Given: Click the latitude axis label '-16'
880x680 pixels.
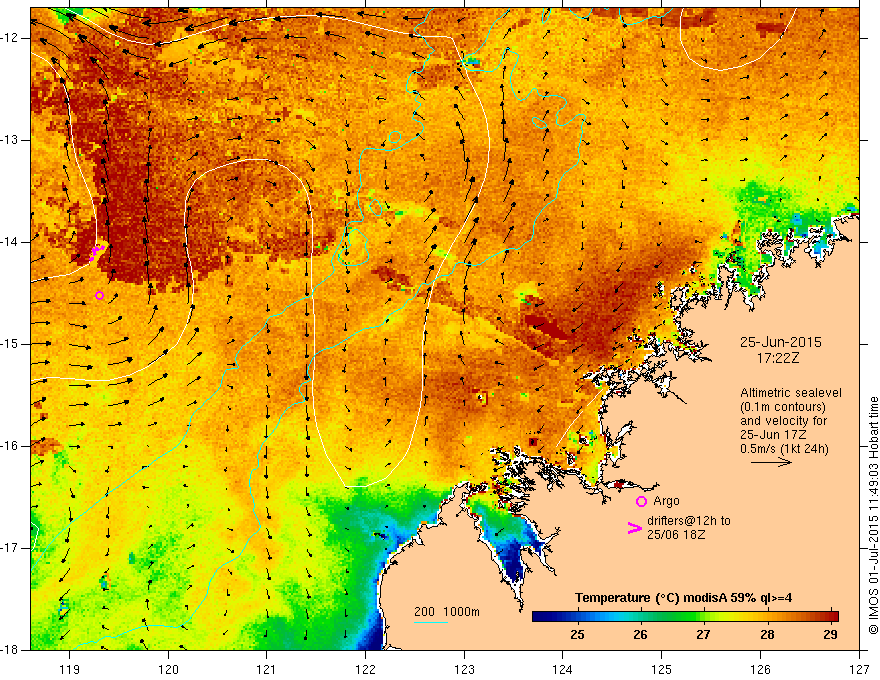Looking at the screenshot, I should click(x=10, y=446).
